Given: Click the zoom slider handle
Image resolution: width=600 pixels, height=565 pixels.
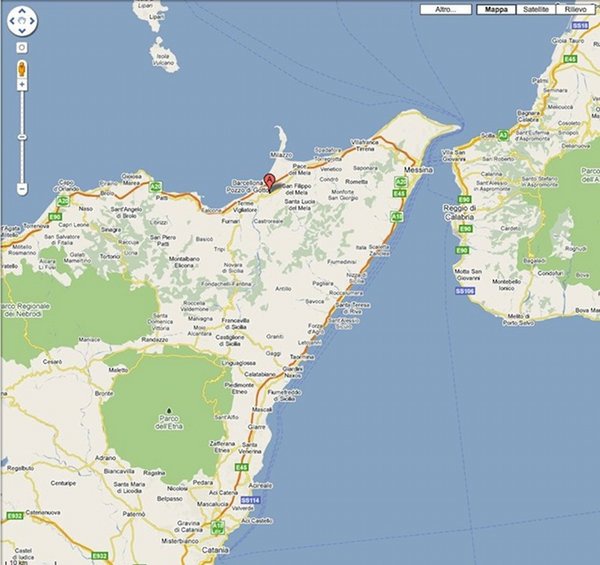Looking at the screenshot, I should point(22,137).
